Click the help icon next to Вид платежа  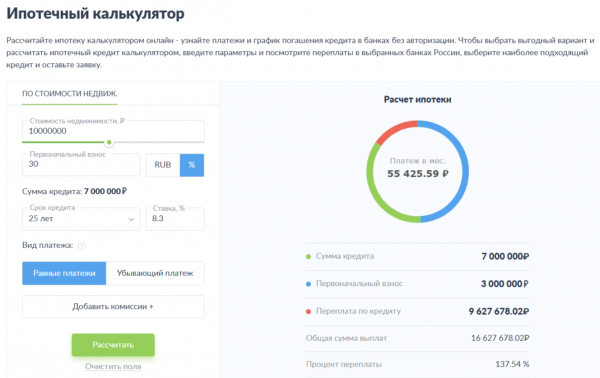[82, 246]
